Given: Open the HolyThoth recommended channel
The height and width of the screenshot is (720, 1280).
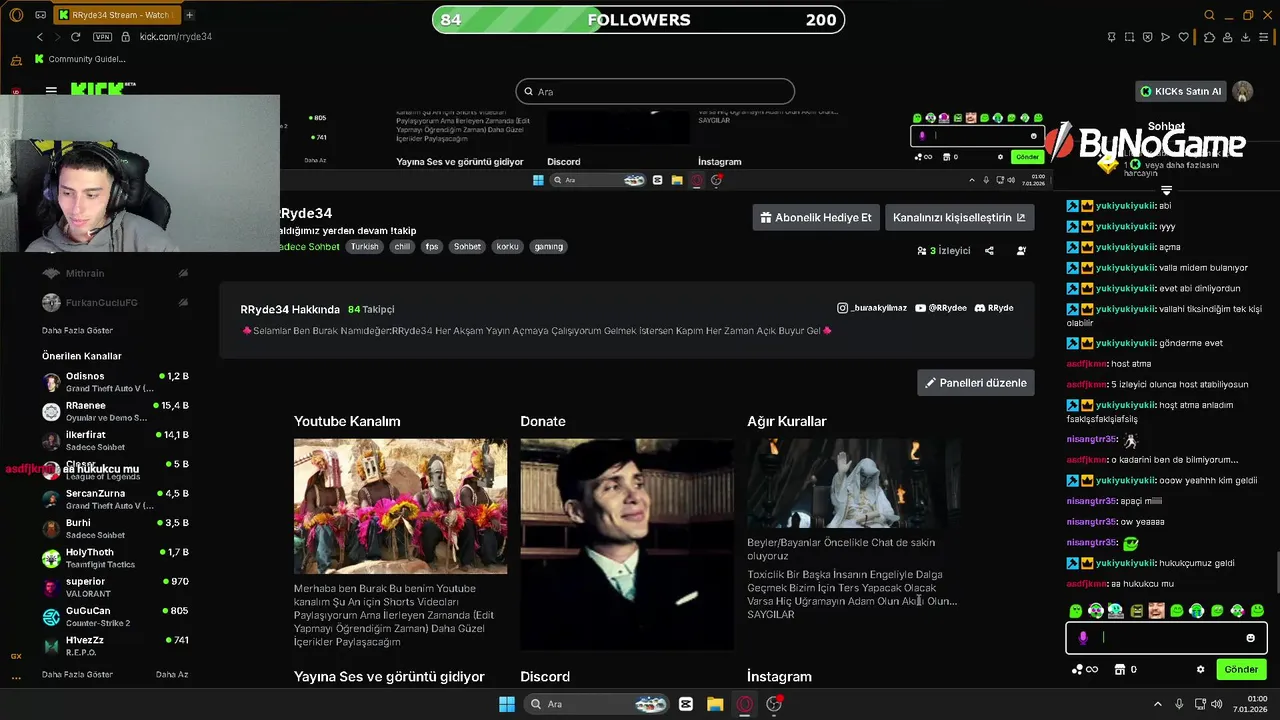Looking at the screenshot, I should 115,558.
